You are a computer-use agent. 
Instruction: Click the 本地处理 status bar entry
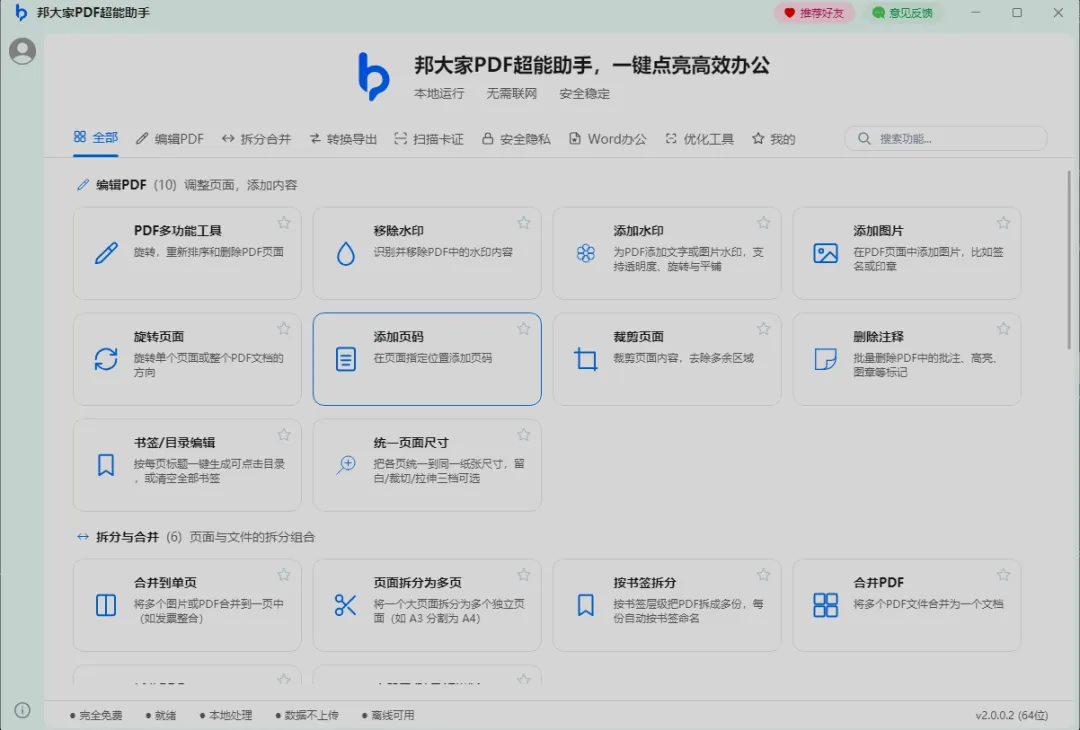click(226, 716)
